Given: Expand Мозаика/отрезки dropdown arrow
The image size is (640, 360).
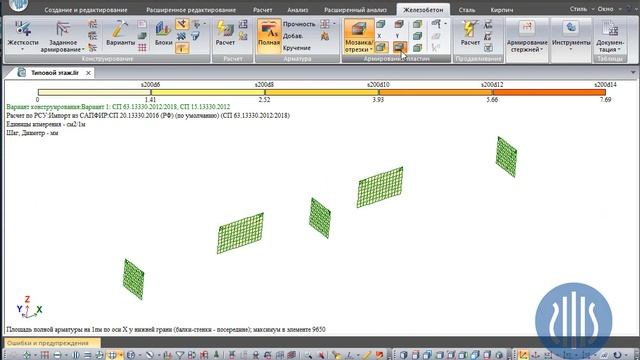Looking at the screenshot, I should (371, 49).
